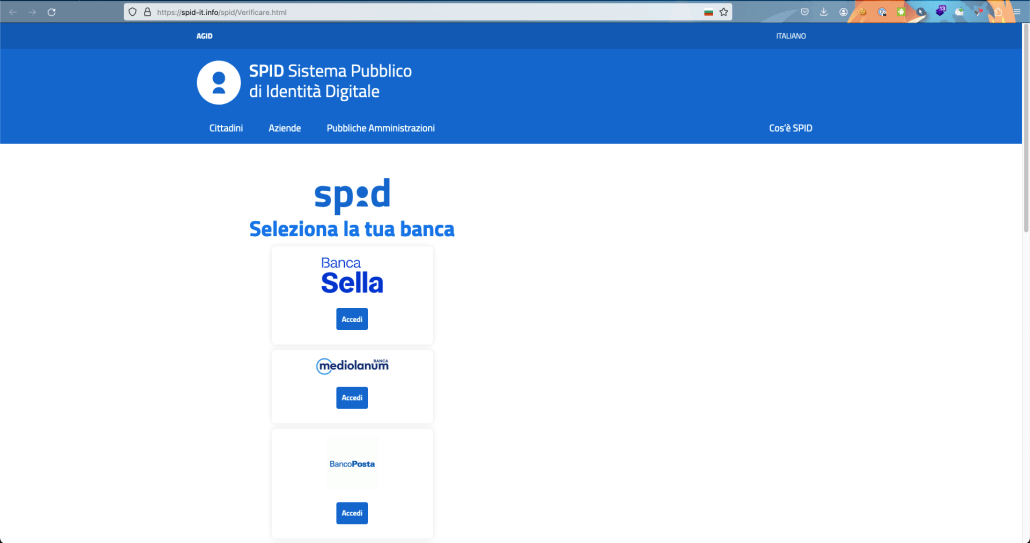
Task: Open the Firefox downloads panel
Action: (x=824, y=12)
